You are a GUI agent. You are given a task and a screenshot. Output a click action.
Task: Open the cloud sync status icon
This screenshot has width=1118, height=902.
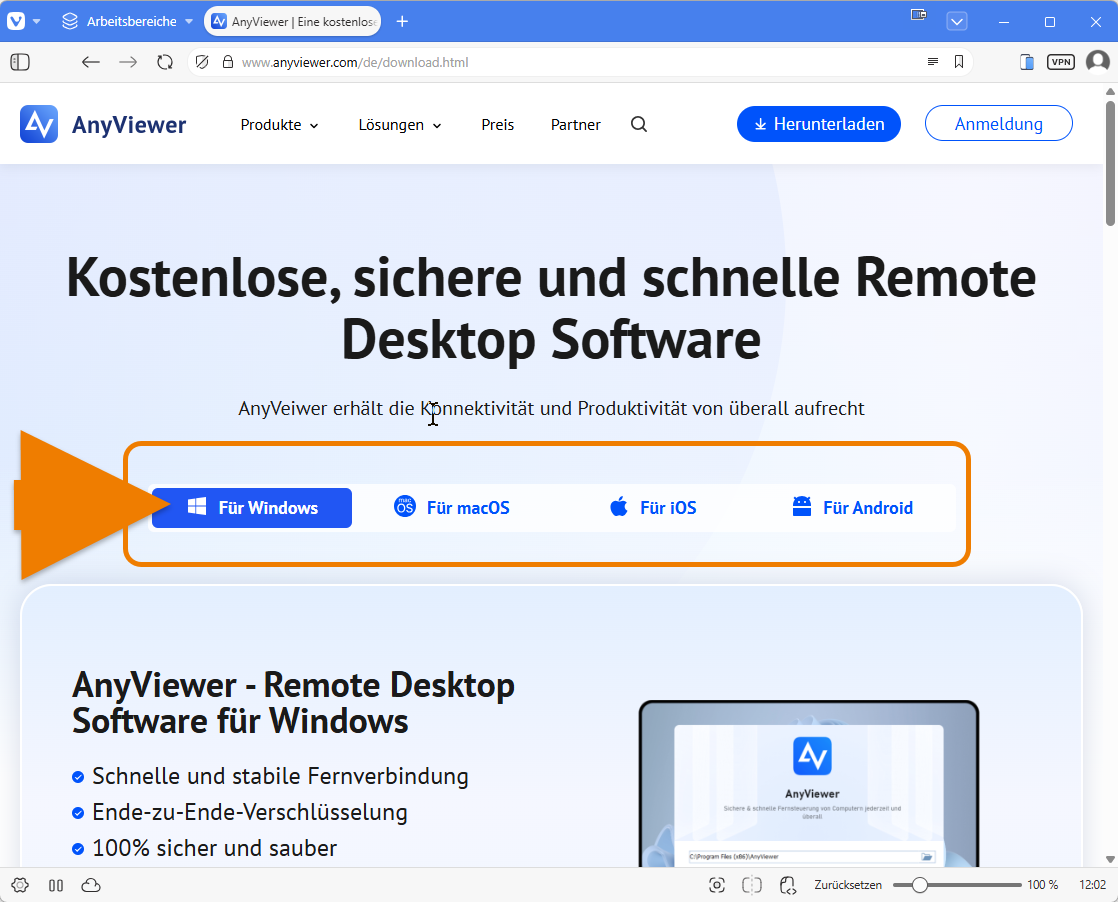(x=91, y=885)
